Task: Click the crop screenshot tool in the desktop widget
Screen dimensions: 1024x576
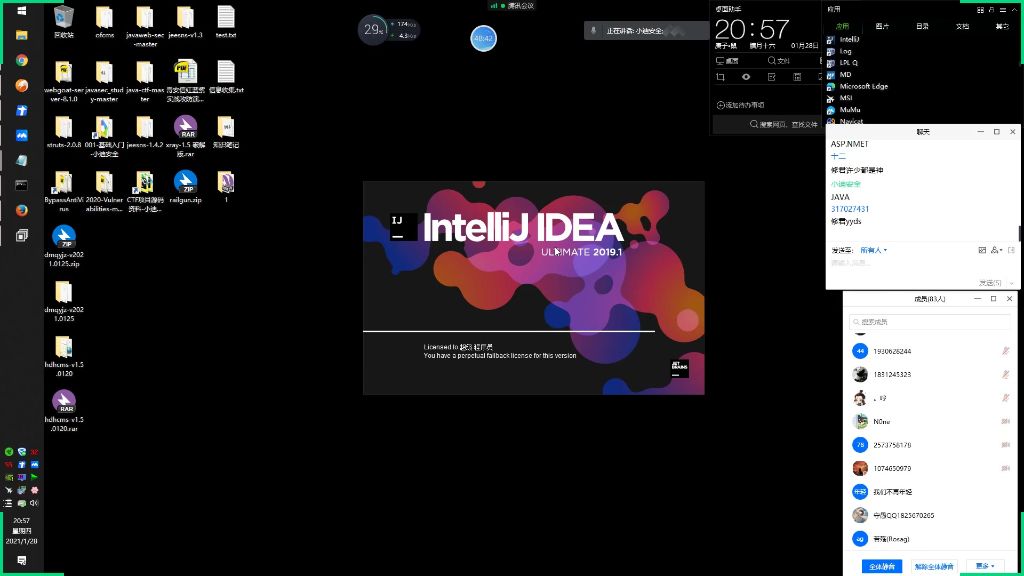Action: pos(720,77)
